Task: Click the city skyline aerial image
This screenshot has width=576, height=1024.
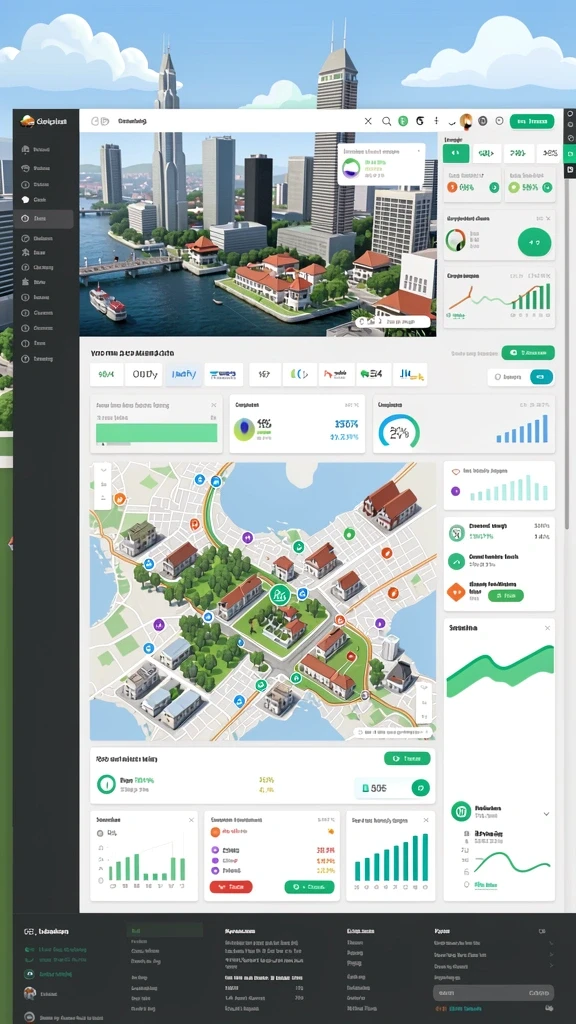Action: 258,234
